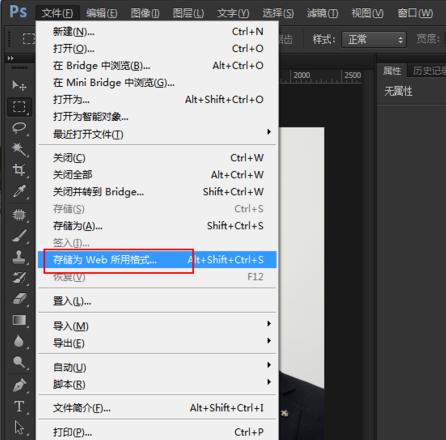Open the 窗口 menu
Screen dimensions: 446x440
(x=415, y=13)
